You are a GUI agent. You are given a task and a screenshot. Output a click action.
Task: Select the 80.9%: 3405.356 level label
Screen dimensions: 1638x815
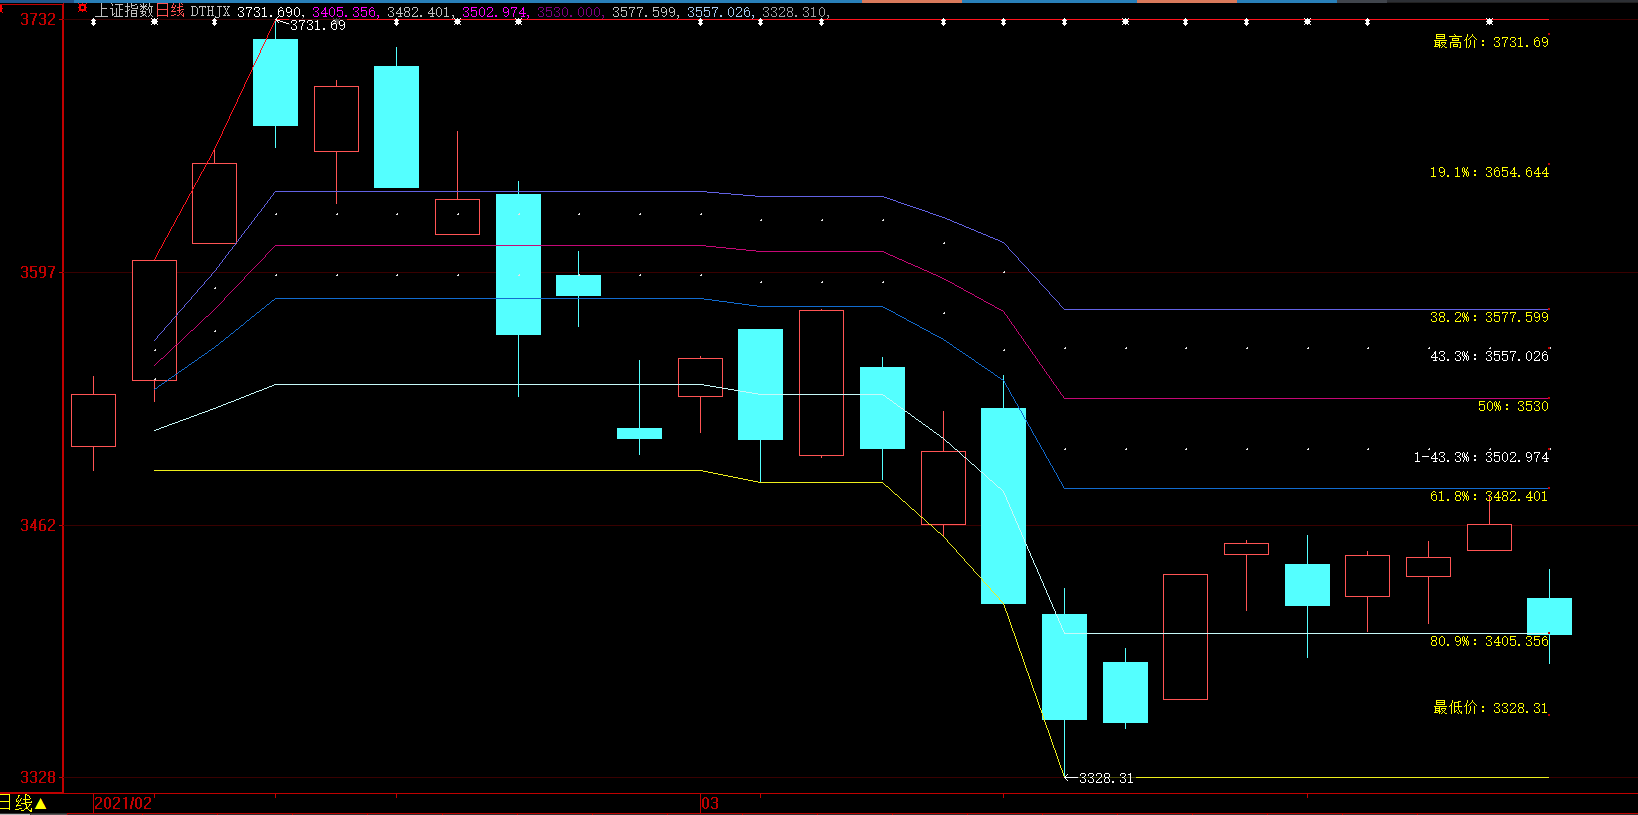[1489, 641]
